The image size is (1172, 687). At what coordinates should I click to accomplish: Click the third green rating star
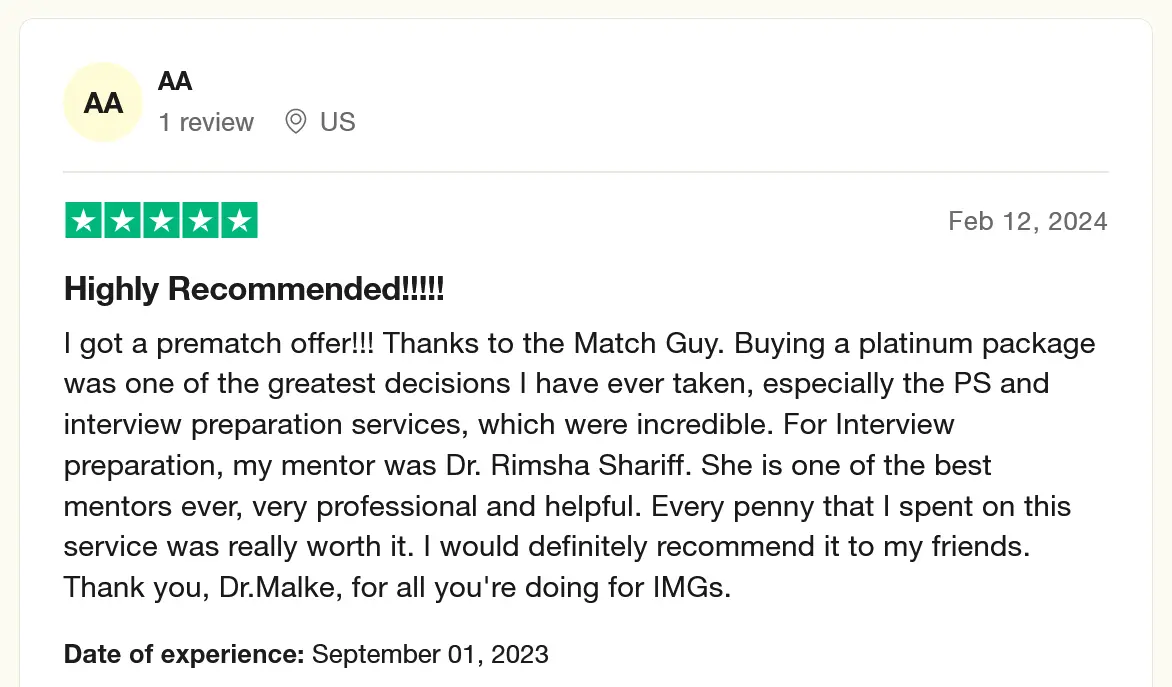click(x=161, y=221)
